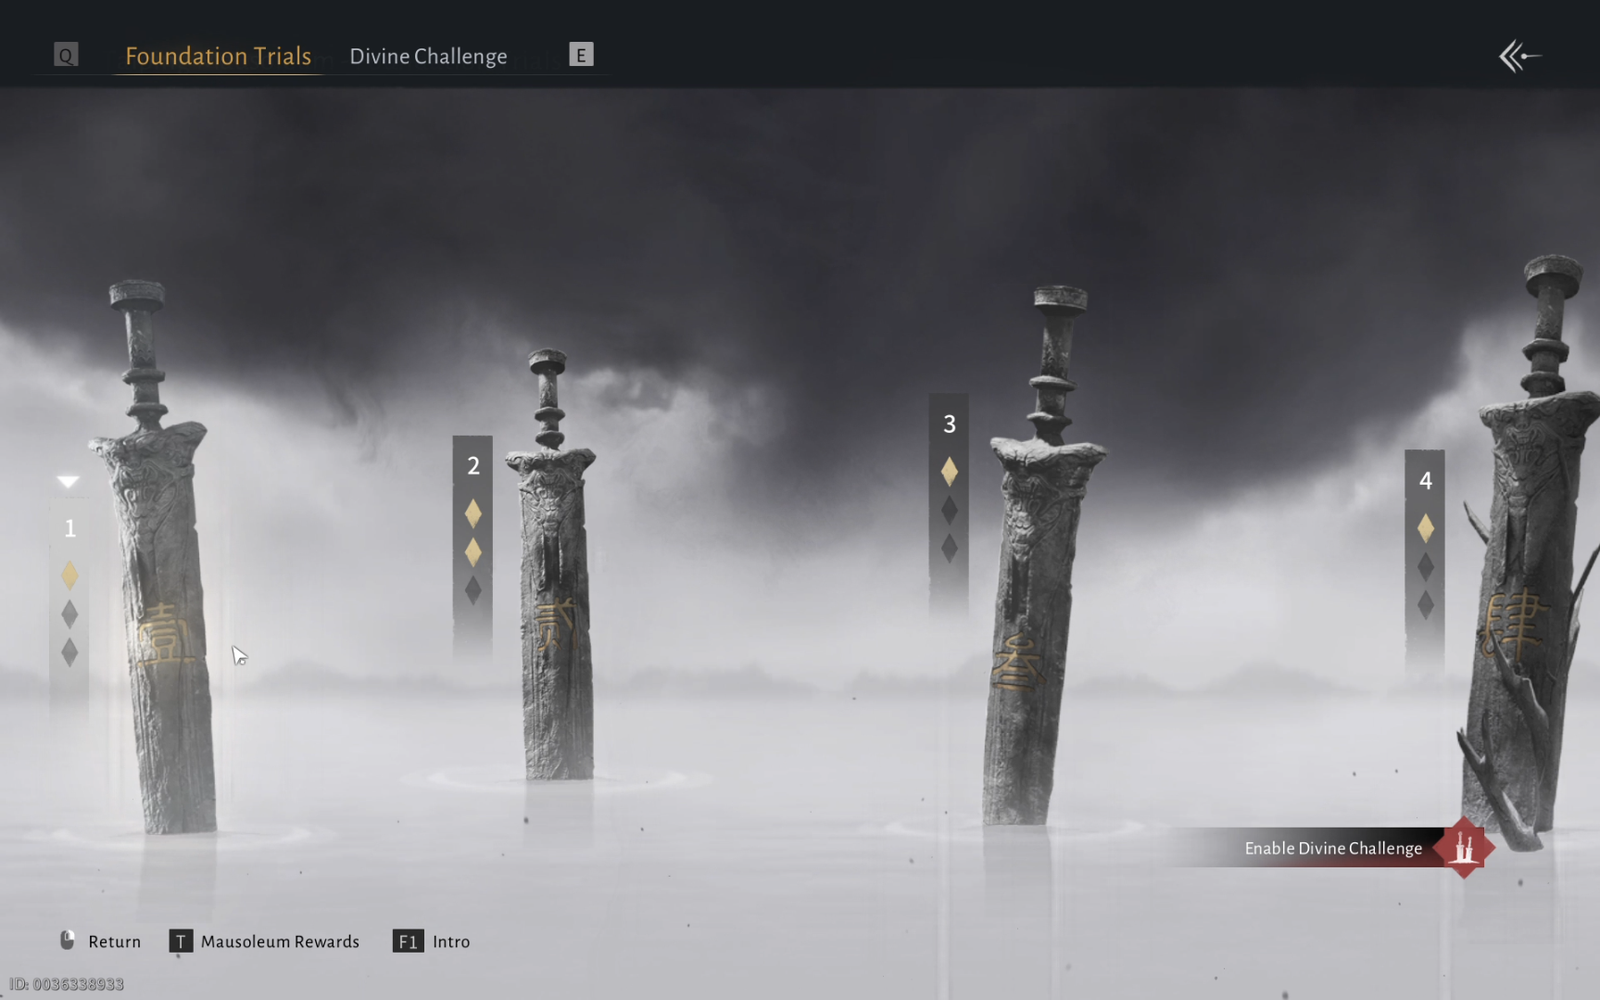This screenshot has width=1600, height=1000.
Task: Click the ID: 0036338933 text
Action: [x=66, y=984]
